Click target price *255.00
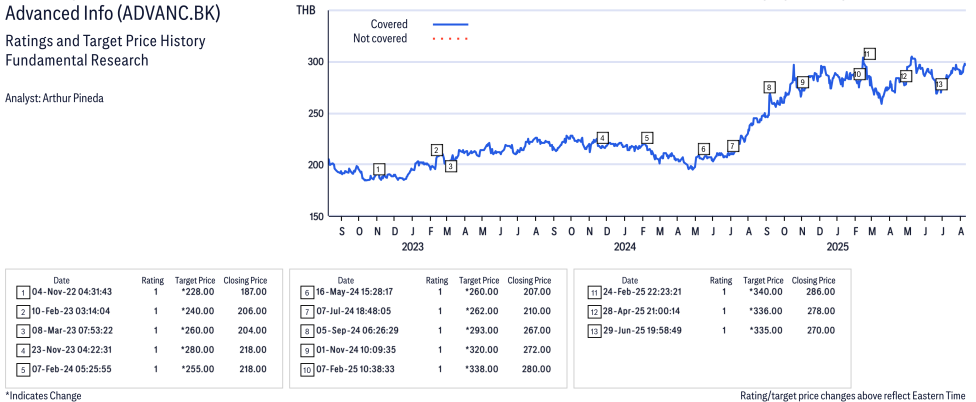 tap(198, 369)
